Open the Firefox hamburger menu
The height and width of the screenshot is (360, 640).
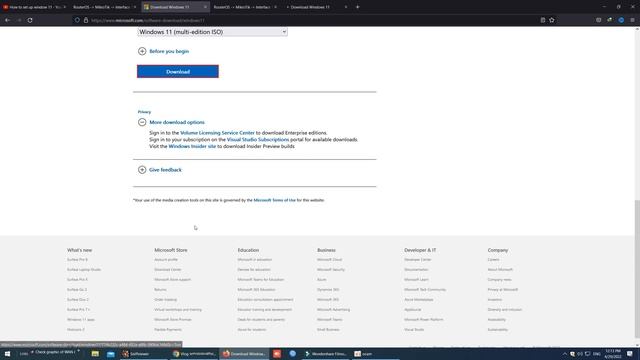pos(632,20)
